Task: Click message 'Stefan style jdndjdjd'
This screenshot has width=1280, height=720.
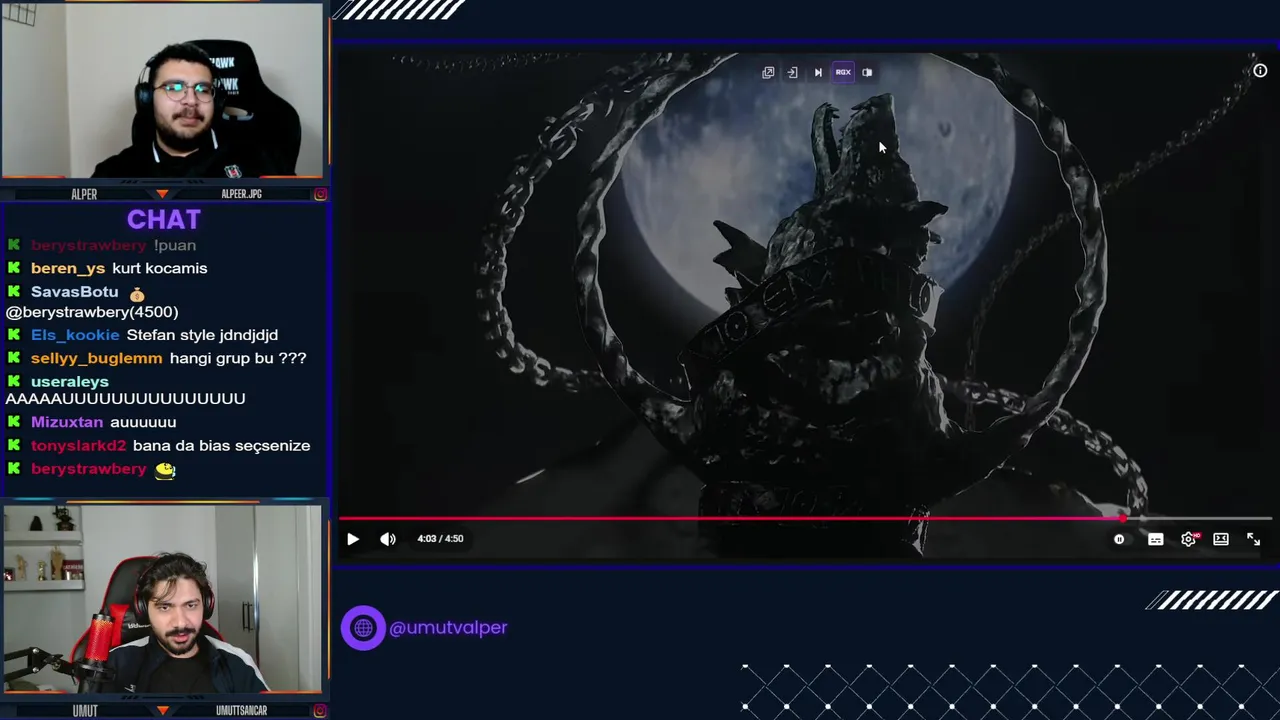Action: tap(202, 335)
